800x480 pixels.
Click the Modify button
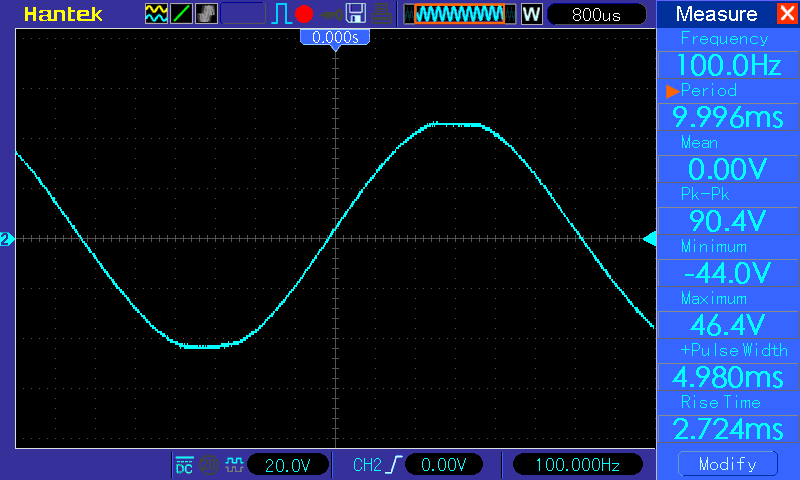click(728, 464)
